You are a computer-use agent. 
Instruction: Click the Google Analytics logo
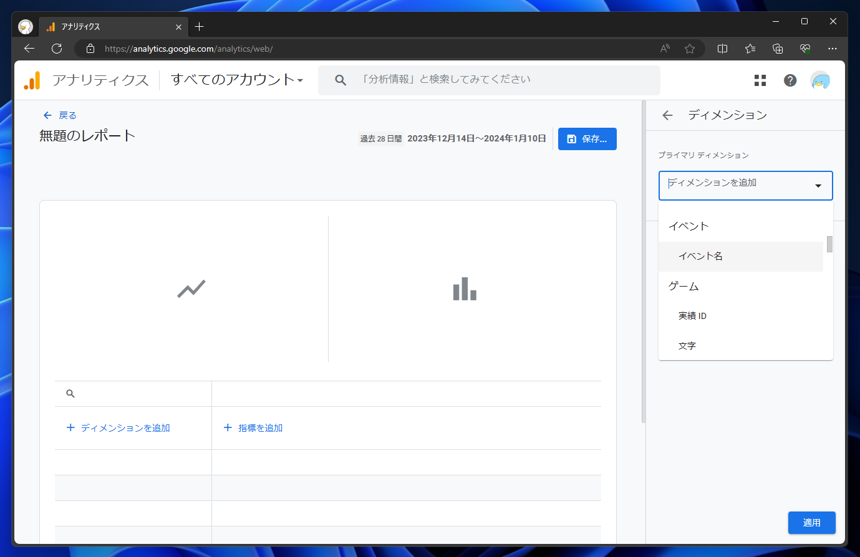point(32,81)
